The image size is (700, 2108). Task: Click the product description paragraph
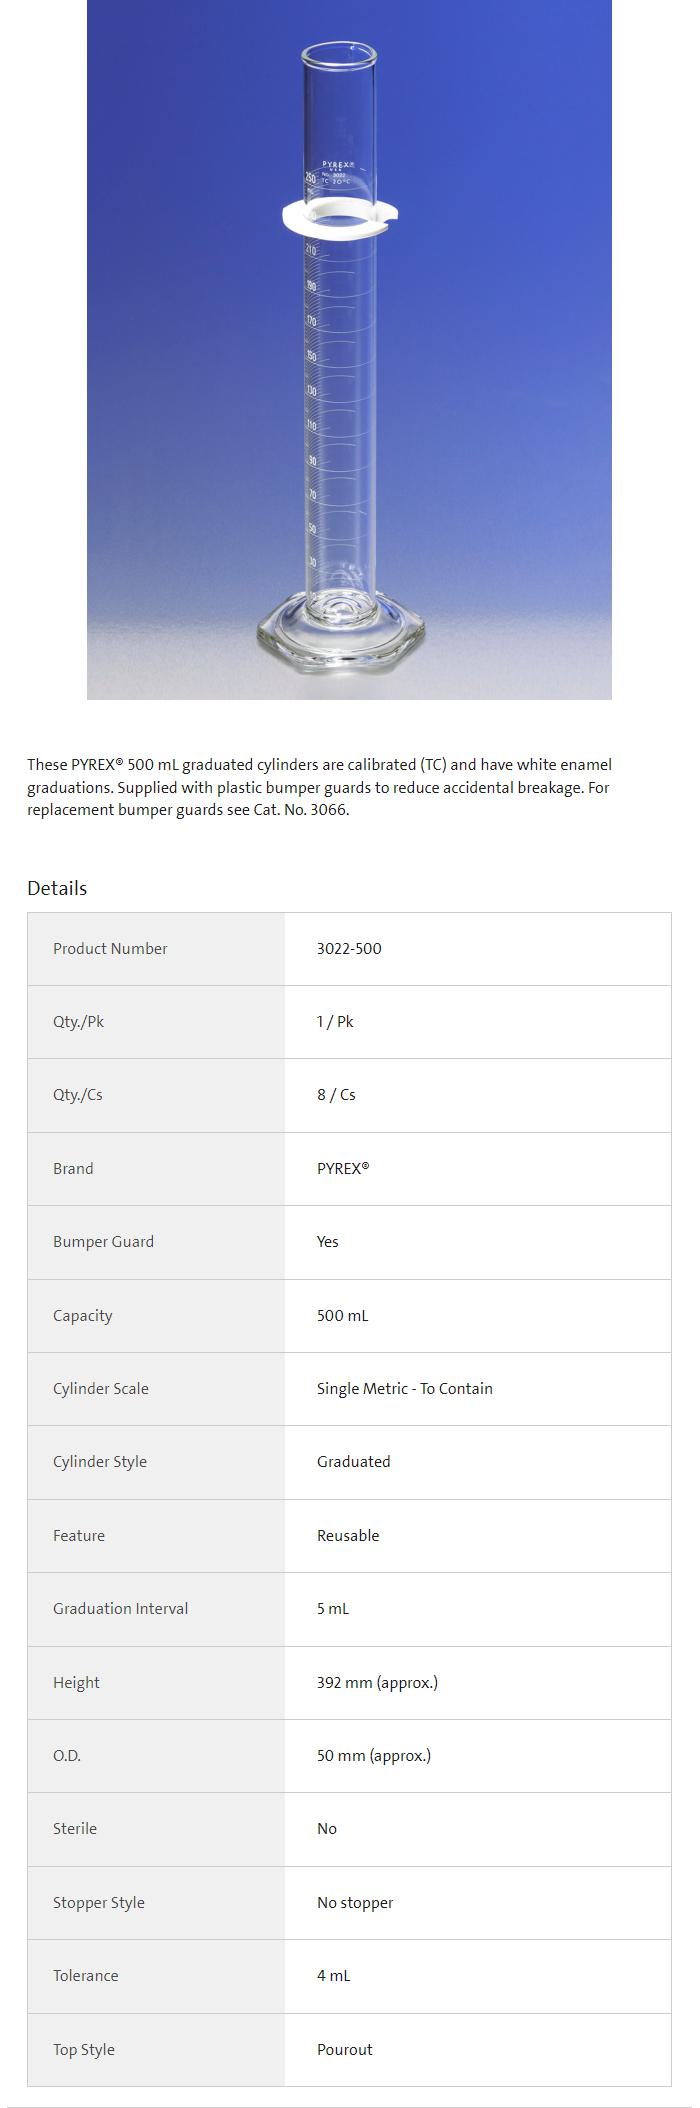[x=319, y=787]
